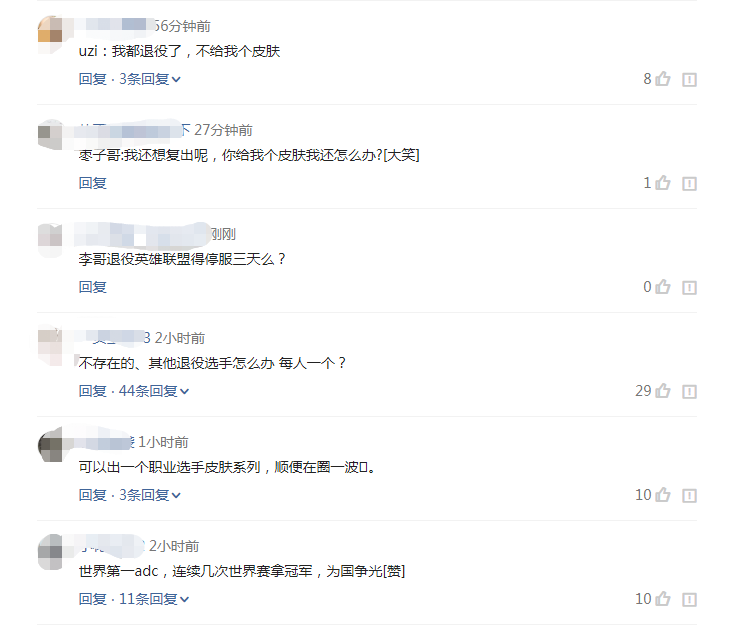Report the comment with 44 replies
Screen dimensions: 750x632
click(x=689, y=391)
